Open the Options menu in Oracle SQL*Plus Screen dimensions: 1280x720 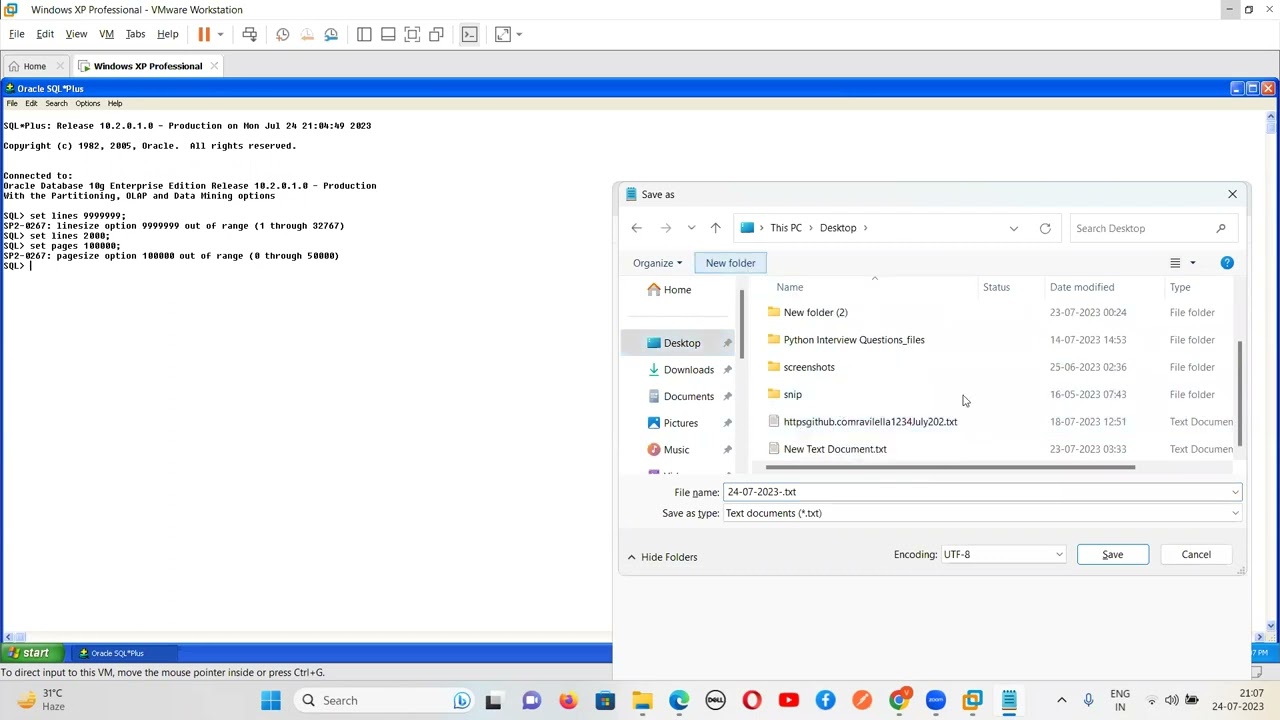[x=87, y=103]
